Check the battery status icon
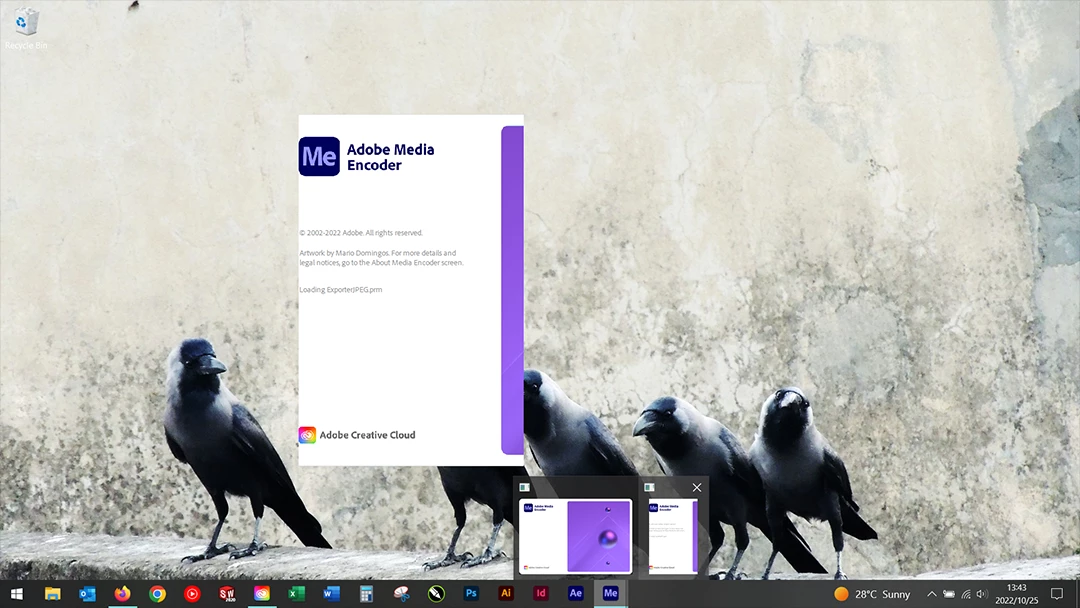Image resolution: width=1080 pixels, height=608 pixels. (948, 594)
